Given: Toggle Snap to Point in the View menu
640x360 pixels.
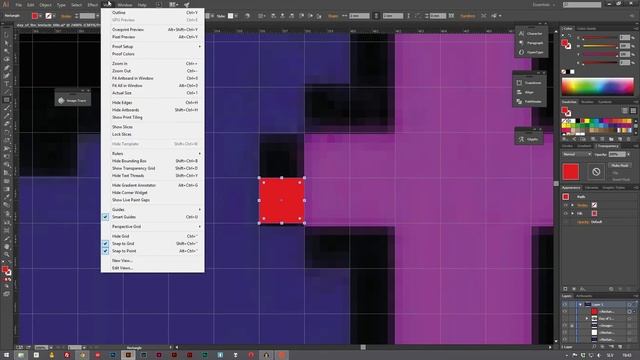Looking at the screenshot, I should [x=153, y=251].
